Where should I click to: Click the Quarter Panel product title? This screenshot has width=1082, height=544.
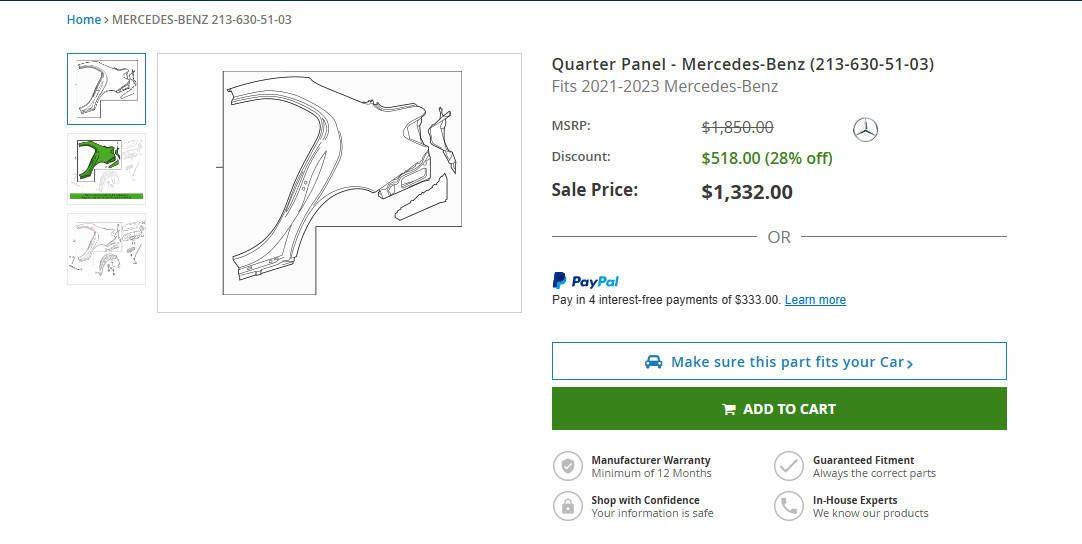click(742, 64)
